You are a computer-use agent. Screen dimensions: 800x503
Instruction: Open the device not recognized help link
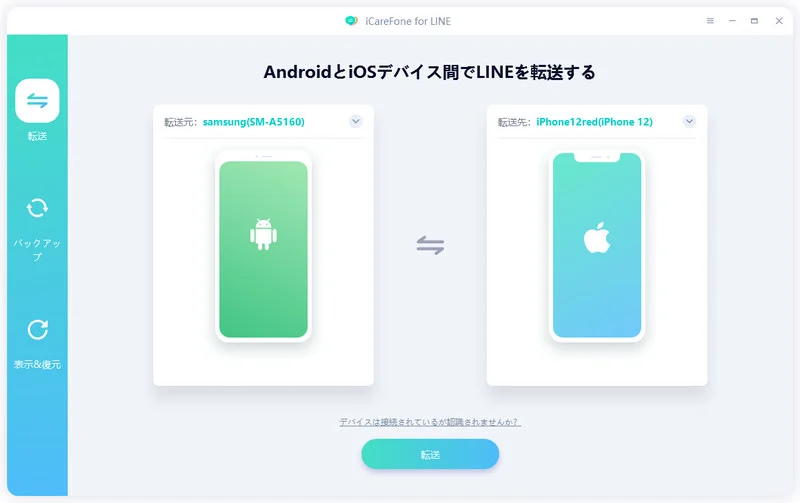coord(430,422)
